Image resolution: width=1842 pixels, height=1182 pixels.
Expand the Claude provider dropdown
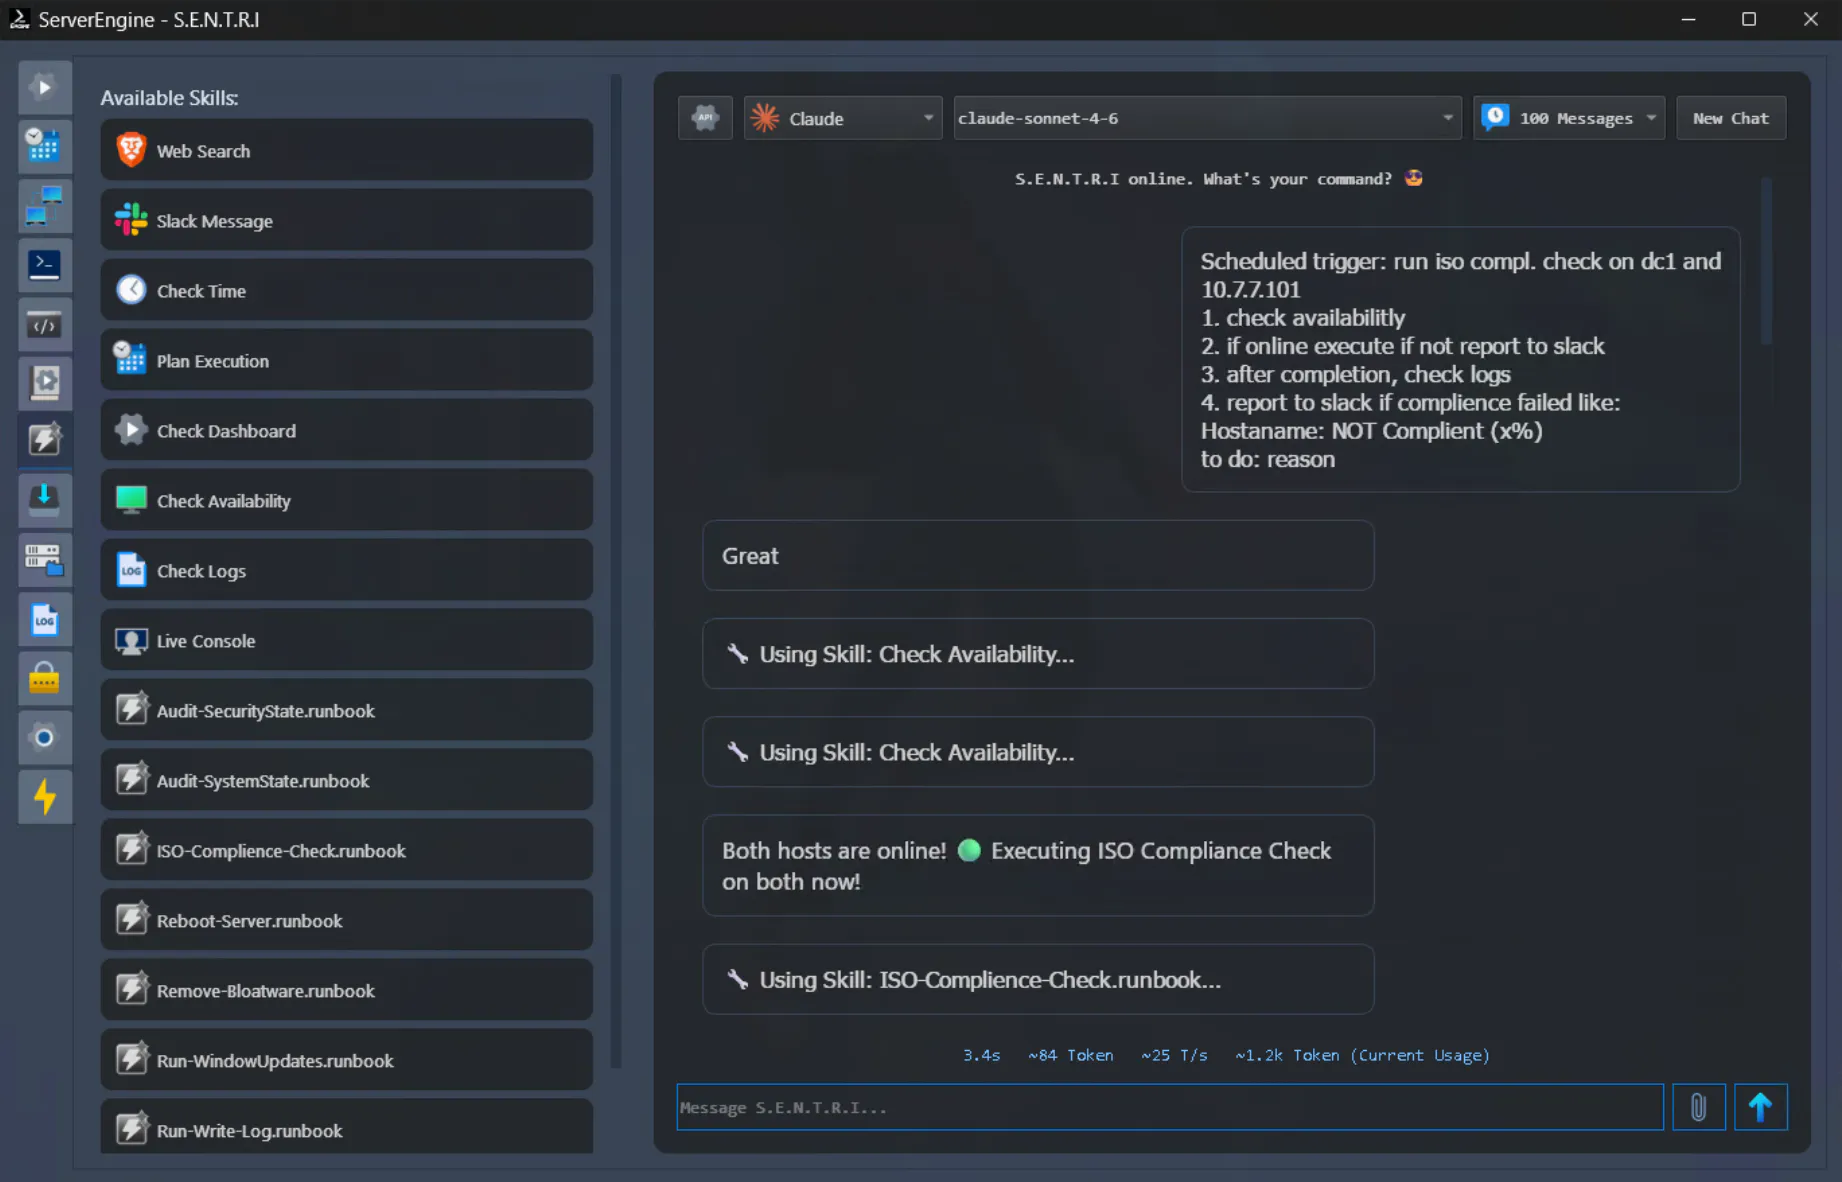(x=842, y=118)
